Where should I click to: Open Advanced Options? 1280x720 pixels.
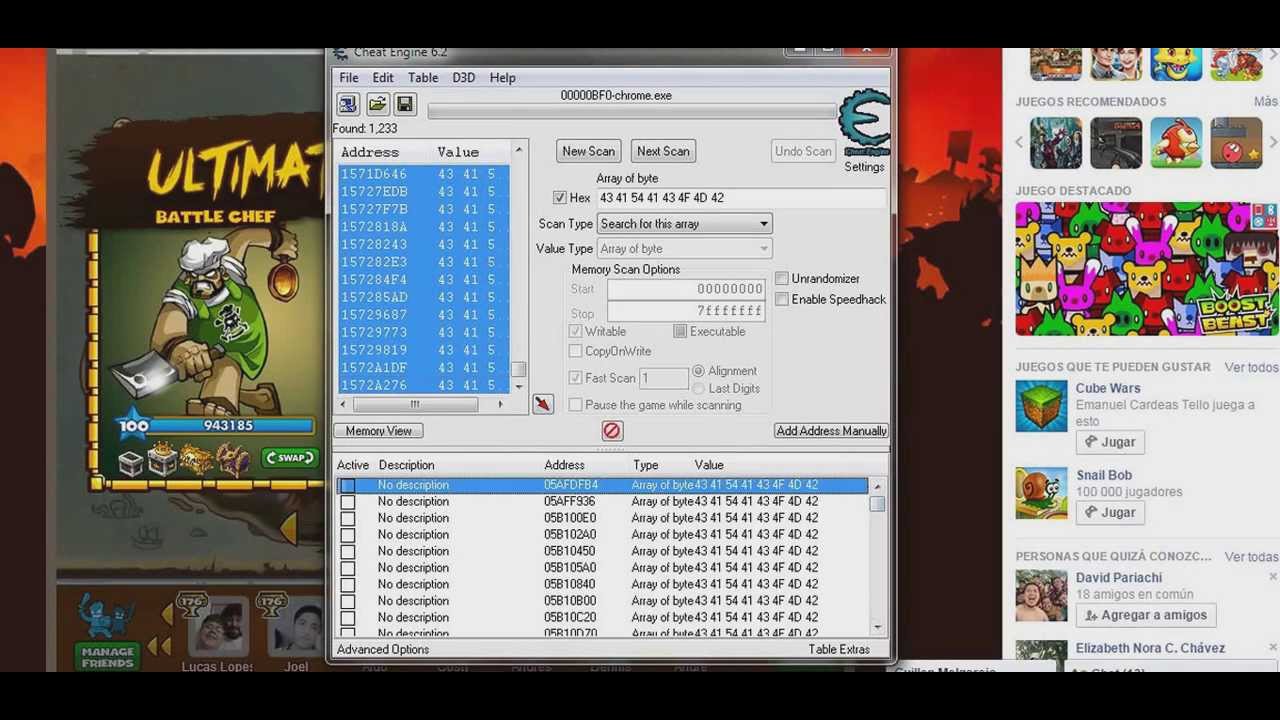pos(383,650)
